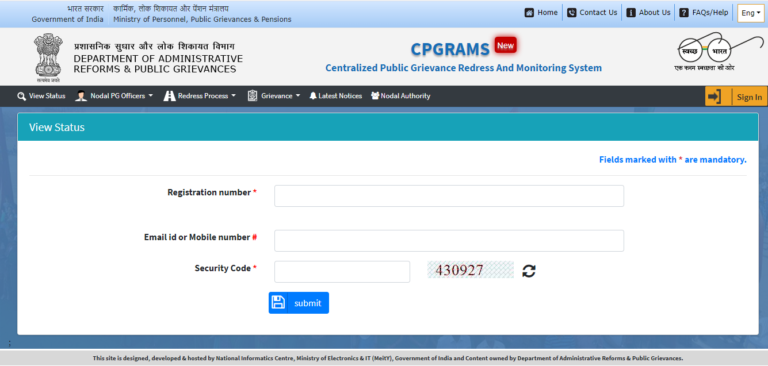The image size is (768, 366).
Task: Click the Nodal Authority people icon
Action: coord(375,96)
